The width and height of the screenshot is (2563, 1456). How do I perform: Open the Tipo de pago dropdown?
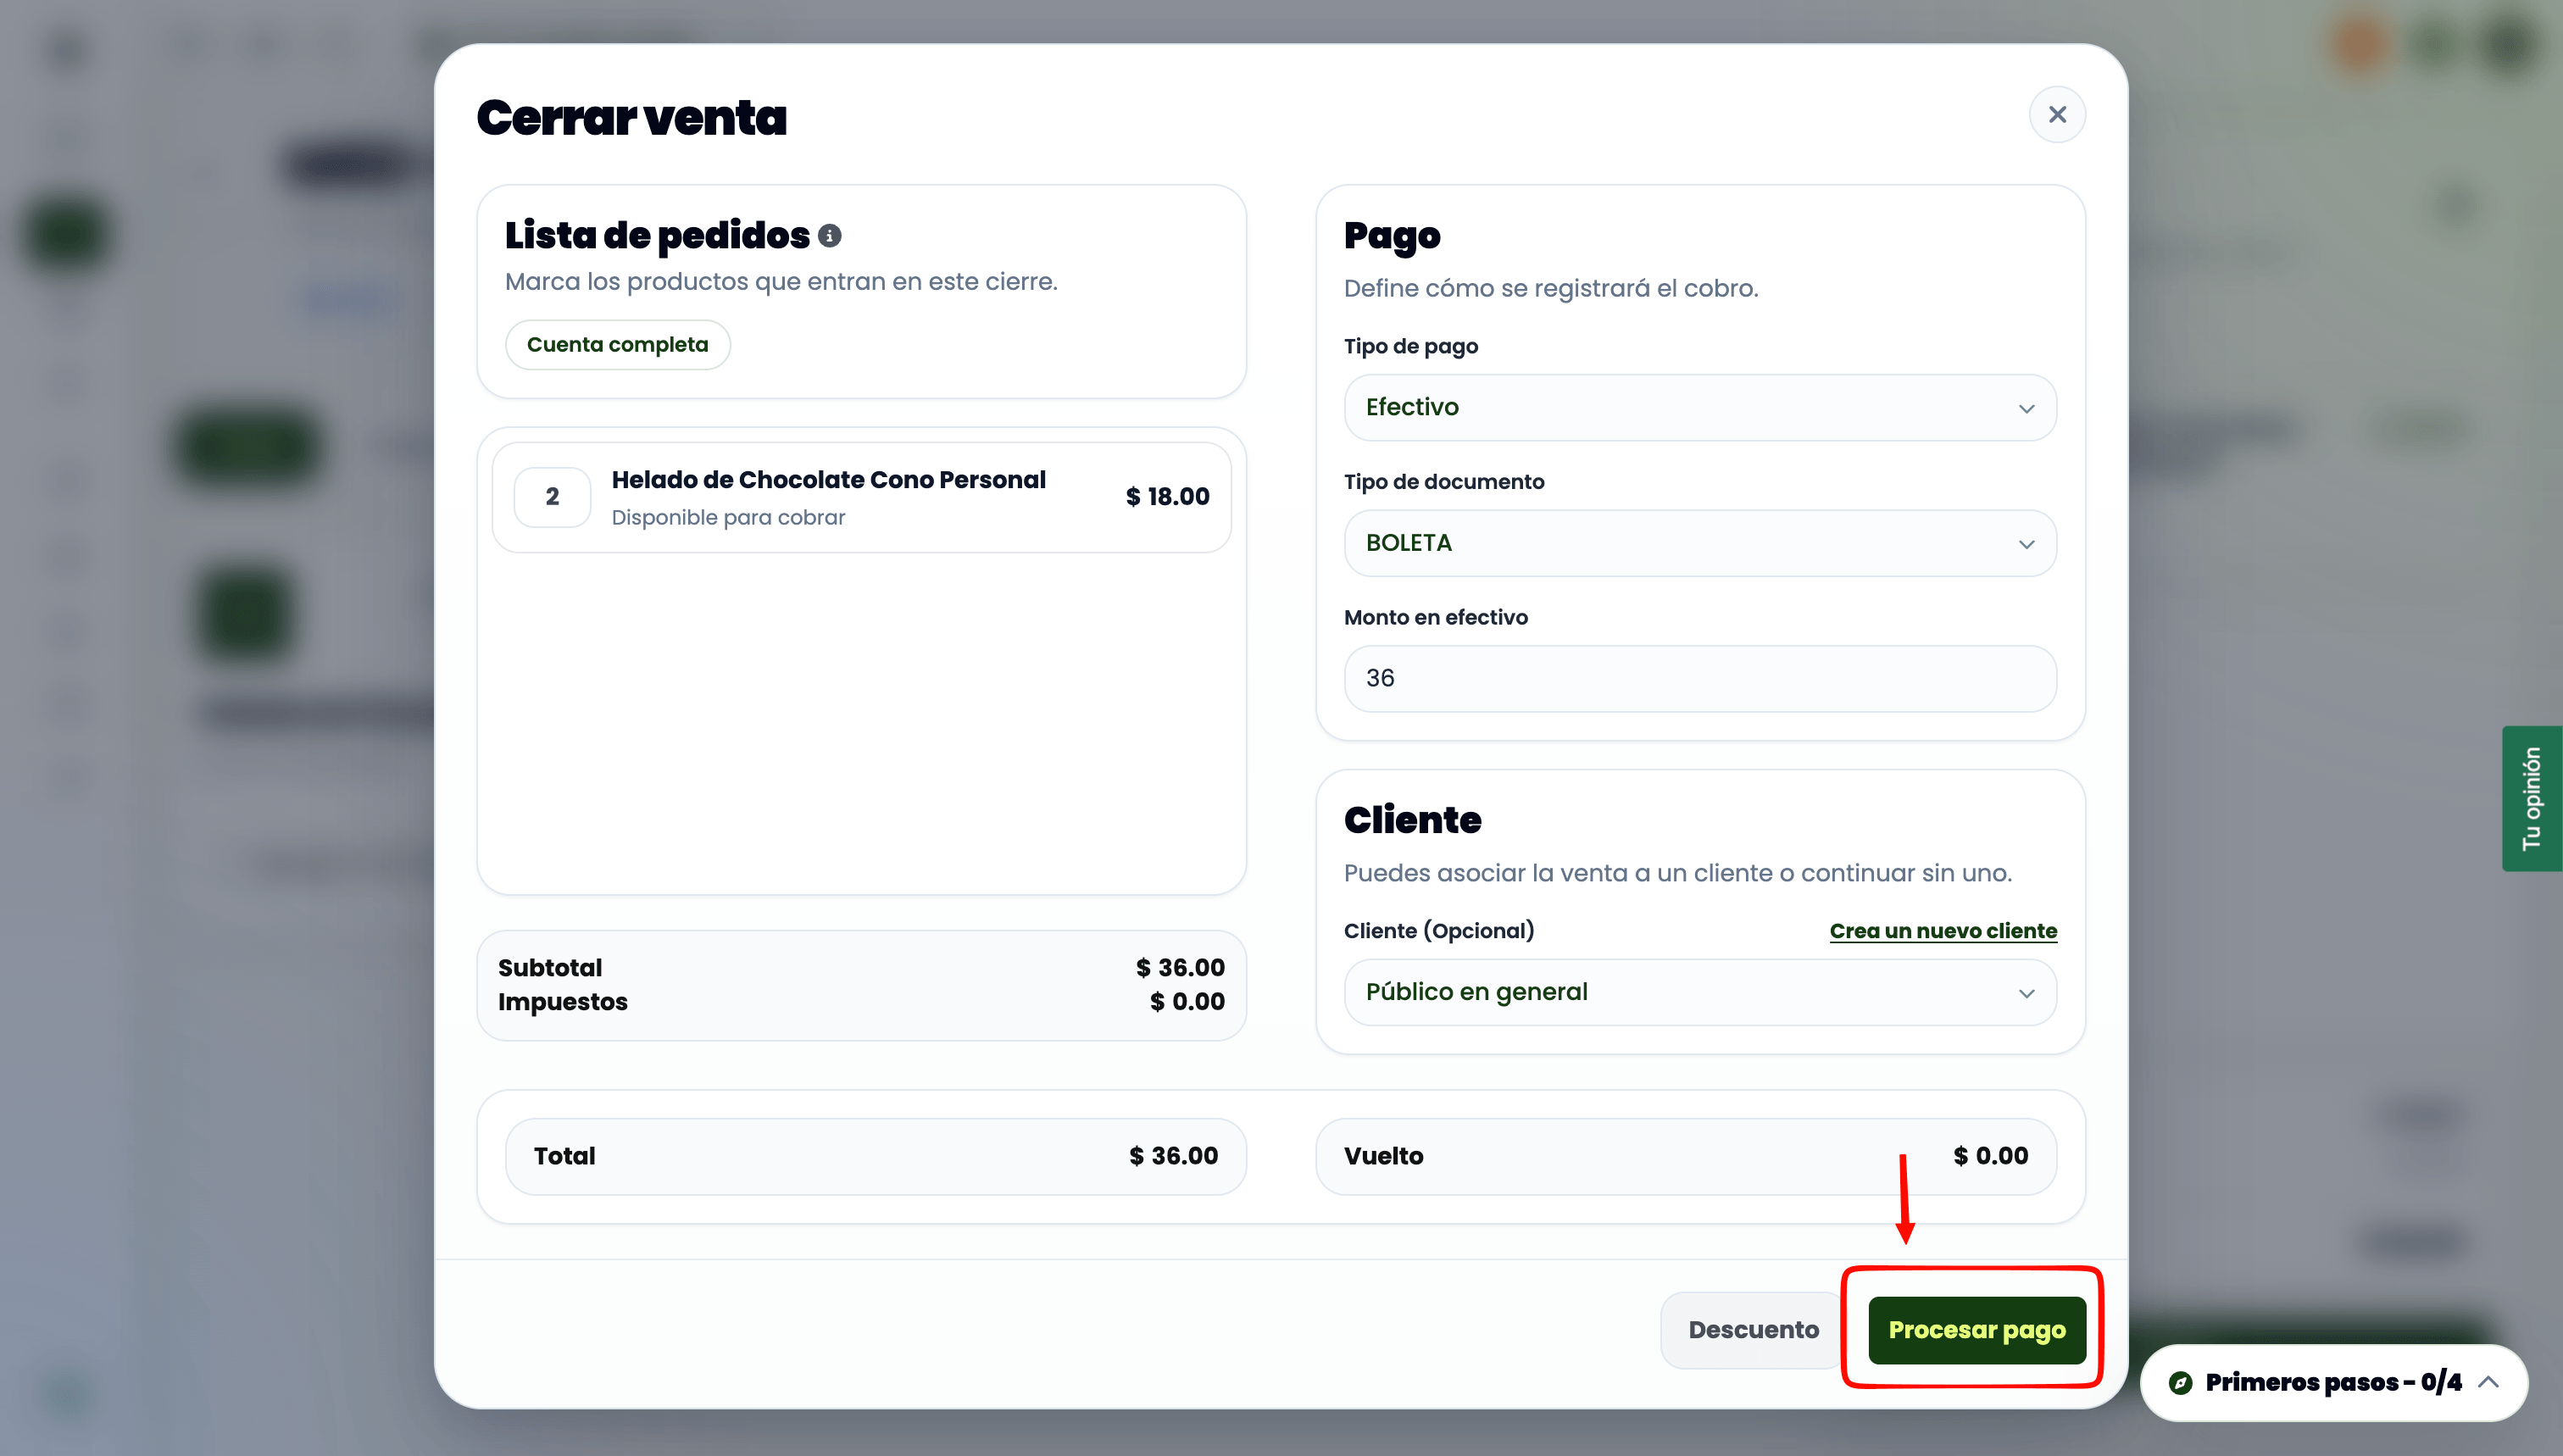tap(1700, 407)
